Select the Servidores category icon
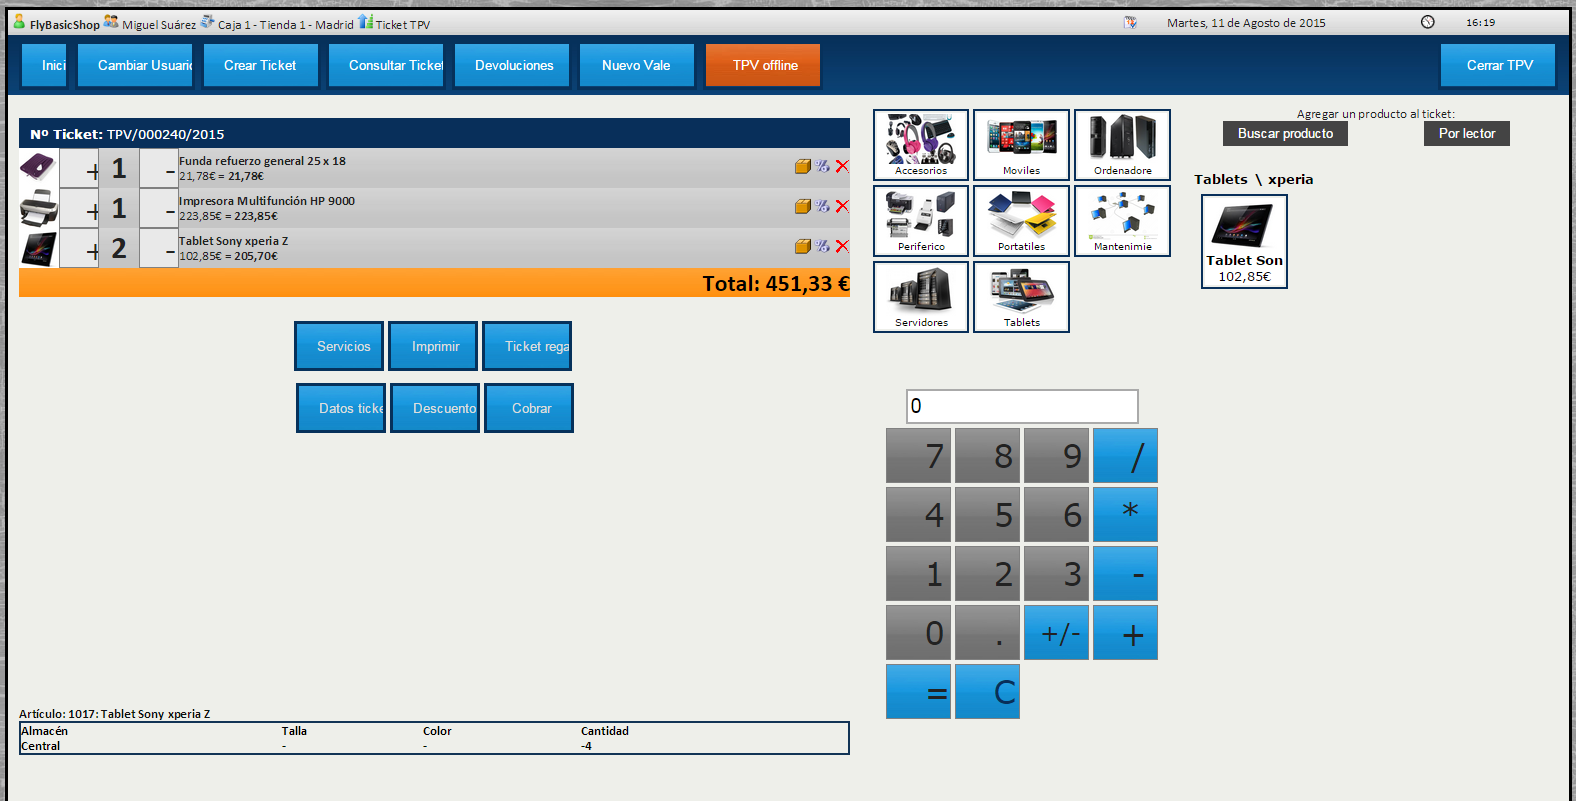Viewport: 1576px width, 801px height. pyautogui.click(x=920, y=296)
